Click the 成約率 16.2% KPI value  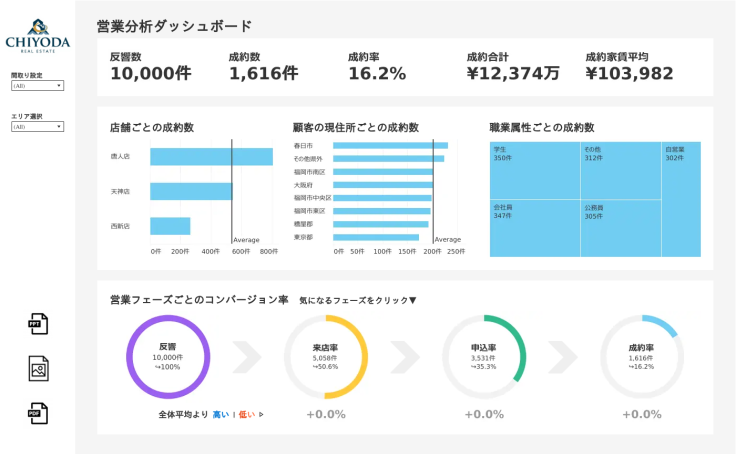coord(377,74)
